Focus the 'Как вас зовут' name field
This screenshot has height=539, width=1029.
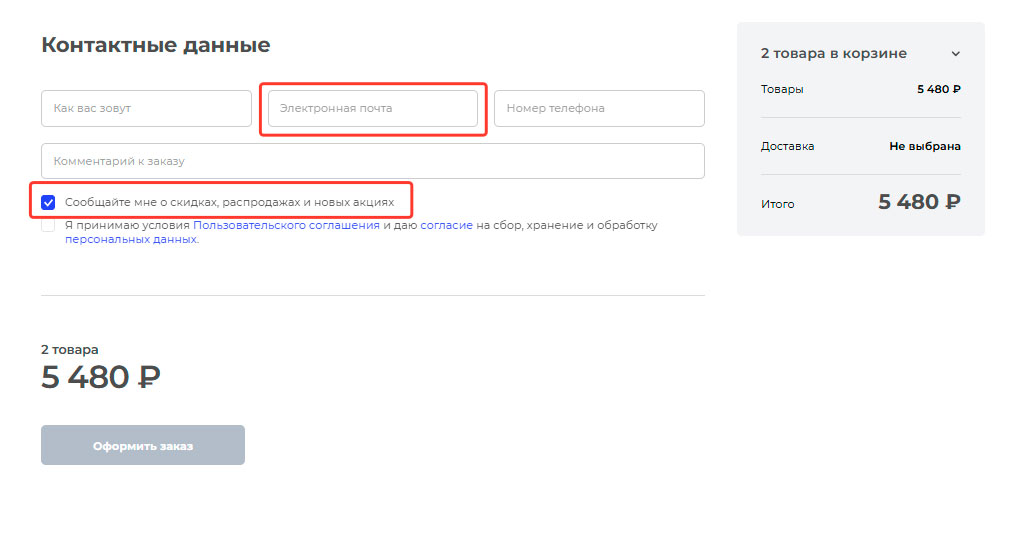point(146,108)
